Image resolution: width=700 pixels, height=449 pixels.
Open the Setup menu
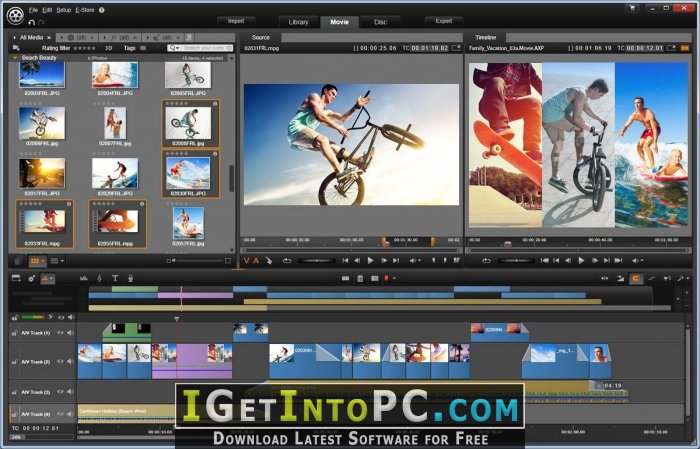[x=63, y=10]
